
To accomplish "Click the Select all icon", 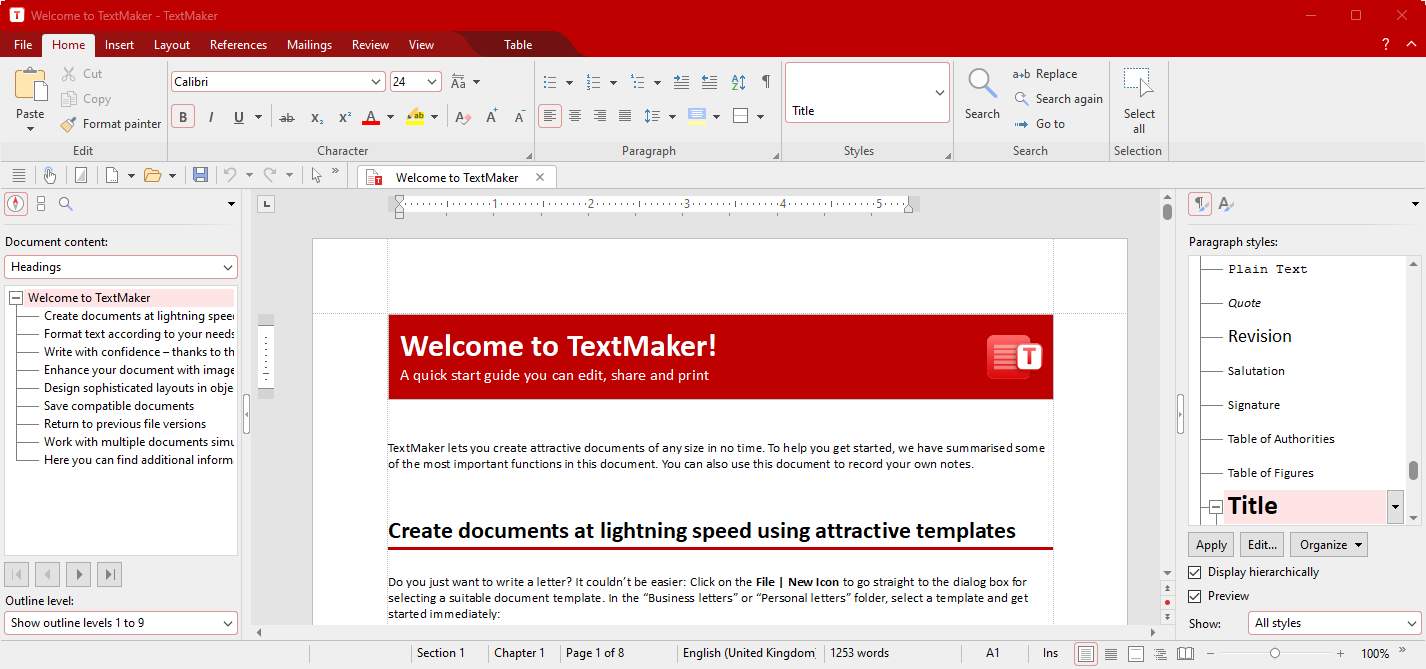I will (x=1138, y=83).
